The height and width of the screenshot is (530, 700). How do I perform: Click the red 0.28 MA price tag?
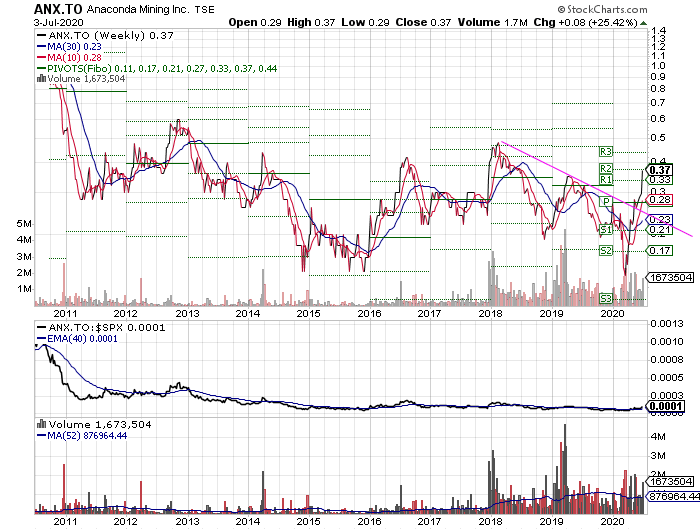click(x=660, y=200)
